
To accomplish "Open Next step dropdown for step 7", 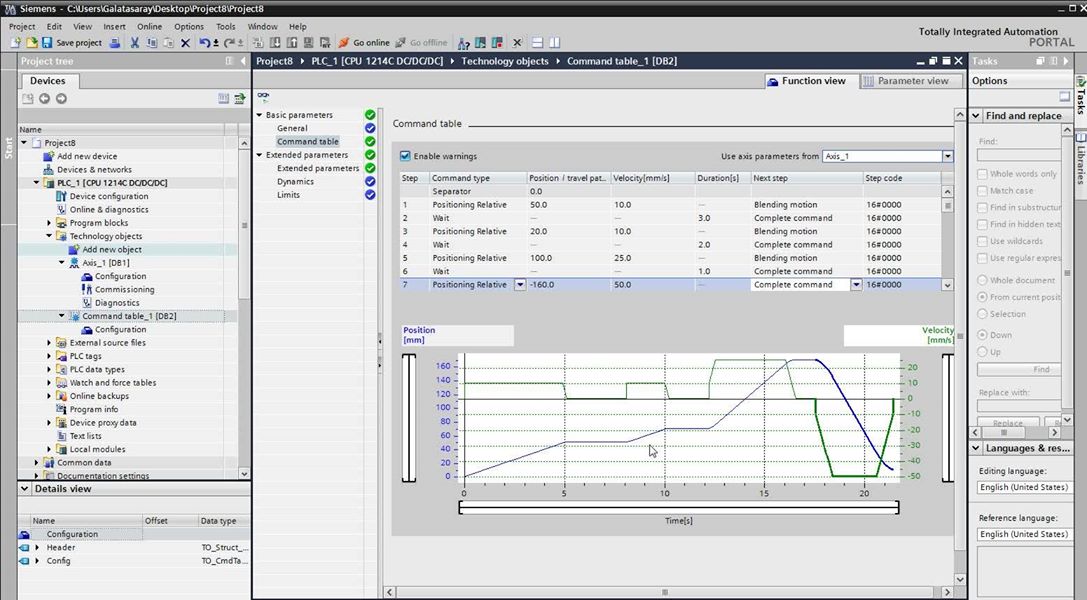I will tap(856, 285).
